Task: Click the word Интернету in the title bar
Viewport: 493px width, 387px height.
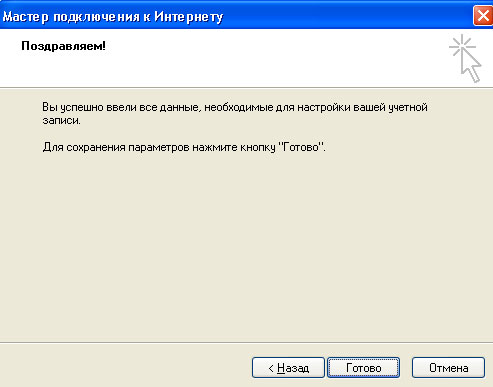Action: 188,17
